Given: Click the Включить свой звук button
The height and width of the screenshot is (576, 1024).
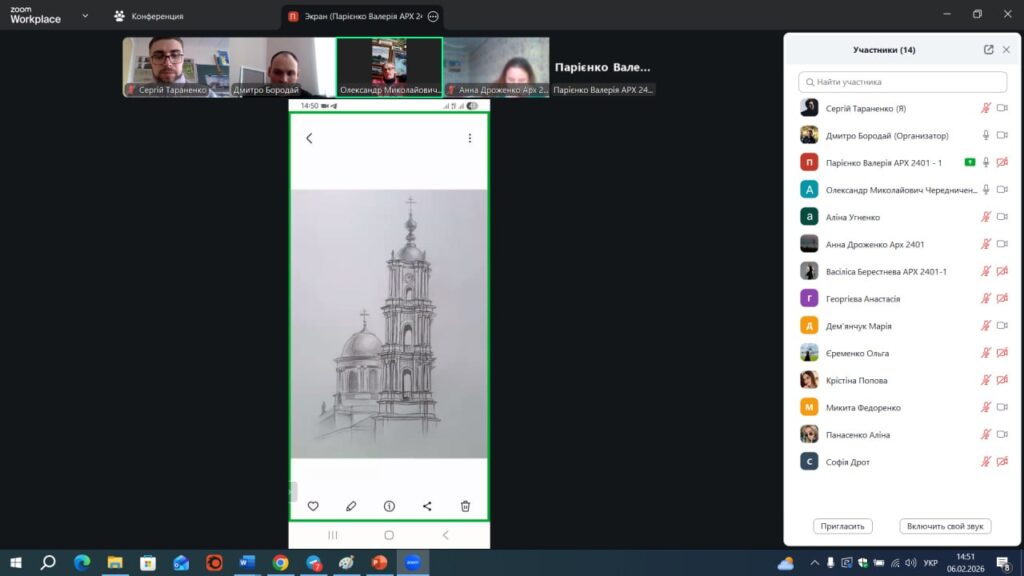Looking at the screenshot, I should click(945, 526).
